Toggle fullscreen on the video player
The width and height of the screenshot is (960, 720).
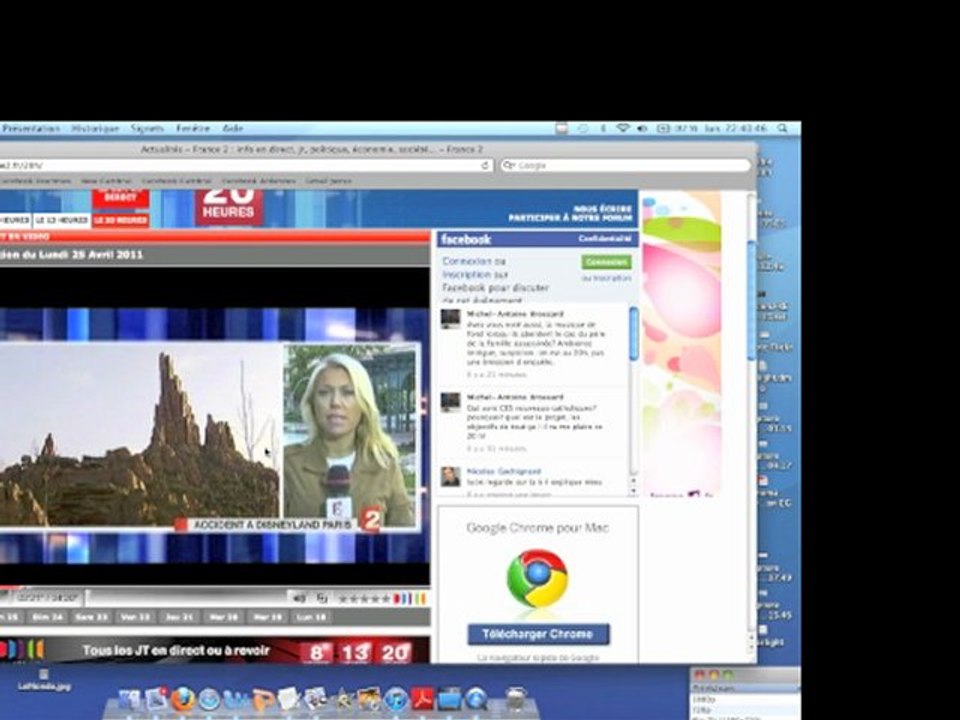[322, 598]
